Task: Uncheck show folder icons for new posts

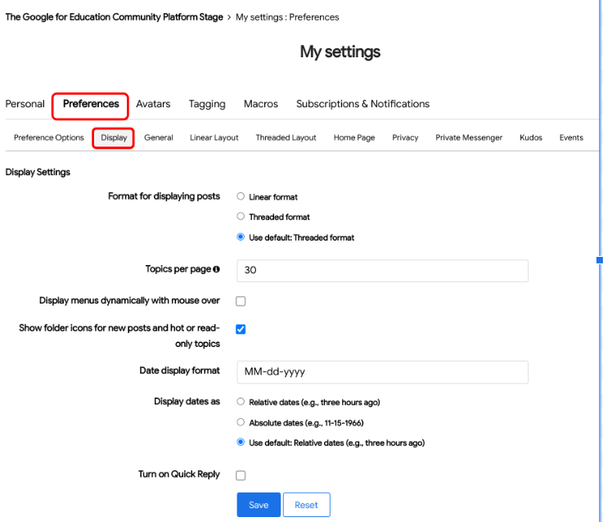Action: [241, 329]
